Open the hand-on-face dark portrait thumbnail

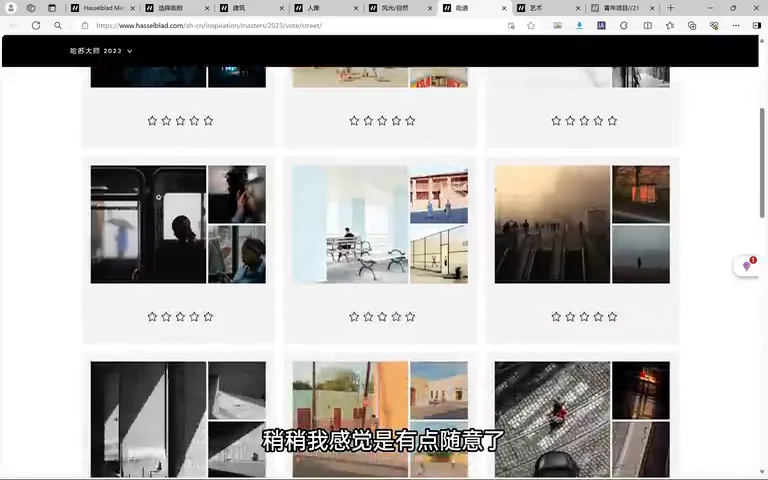pyautogui.click(x=237, y=194)
